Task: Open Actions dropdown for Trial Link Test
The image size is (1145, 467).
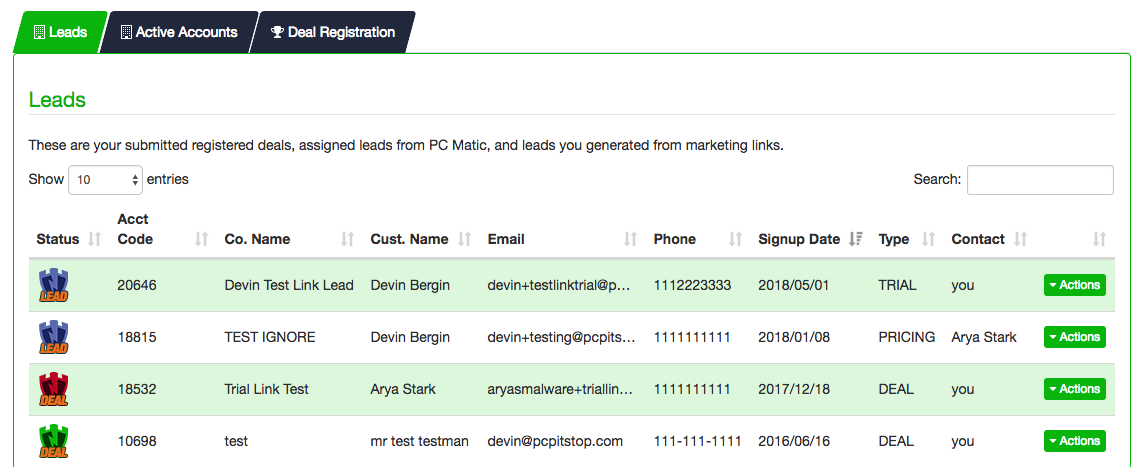Action: pos(1074,389)
